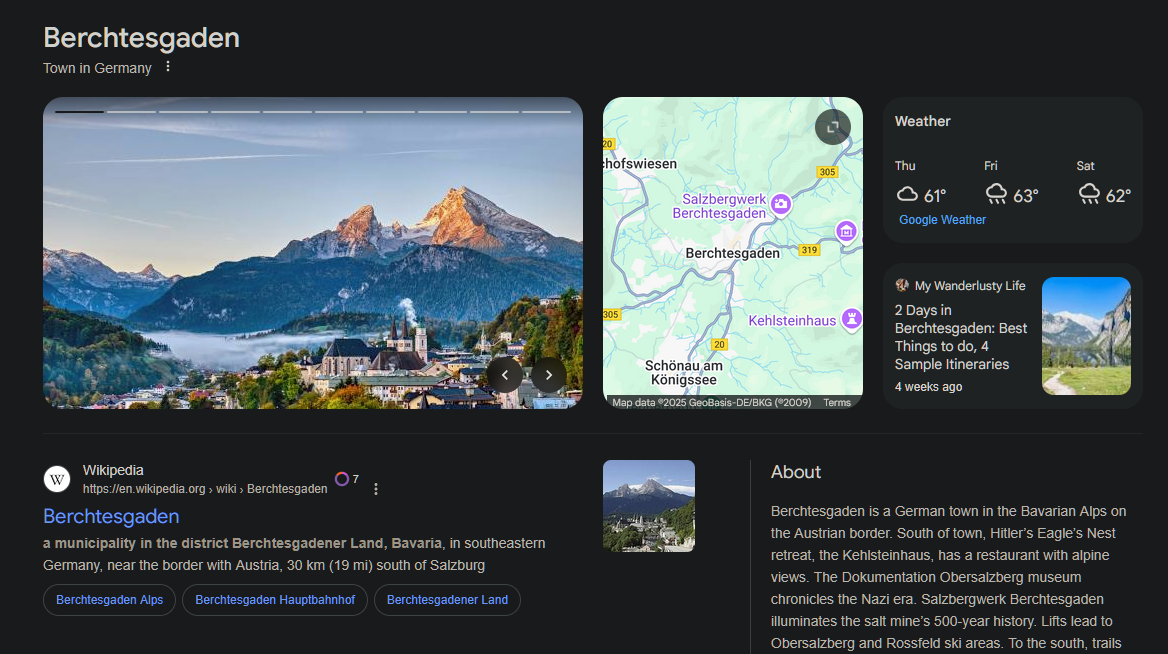Click the Berchtesgaden Alps chip
Image resolution: width=1168 pixels, height=654 pixels.
(x=110, y=600)
